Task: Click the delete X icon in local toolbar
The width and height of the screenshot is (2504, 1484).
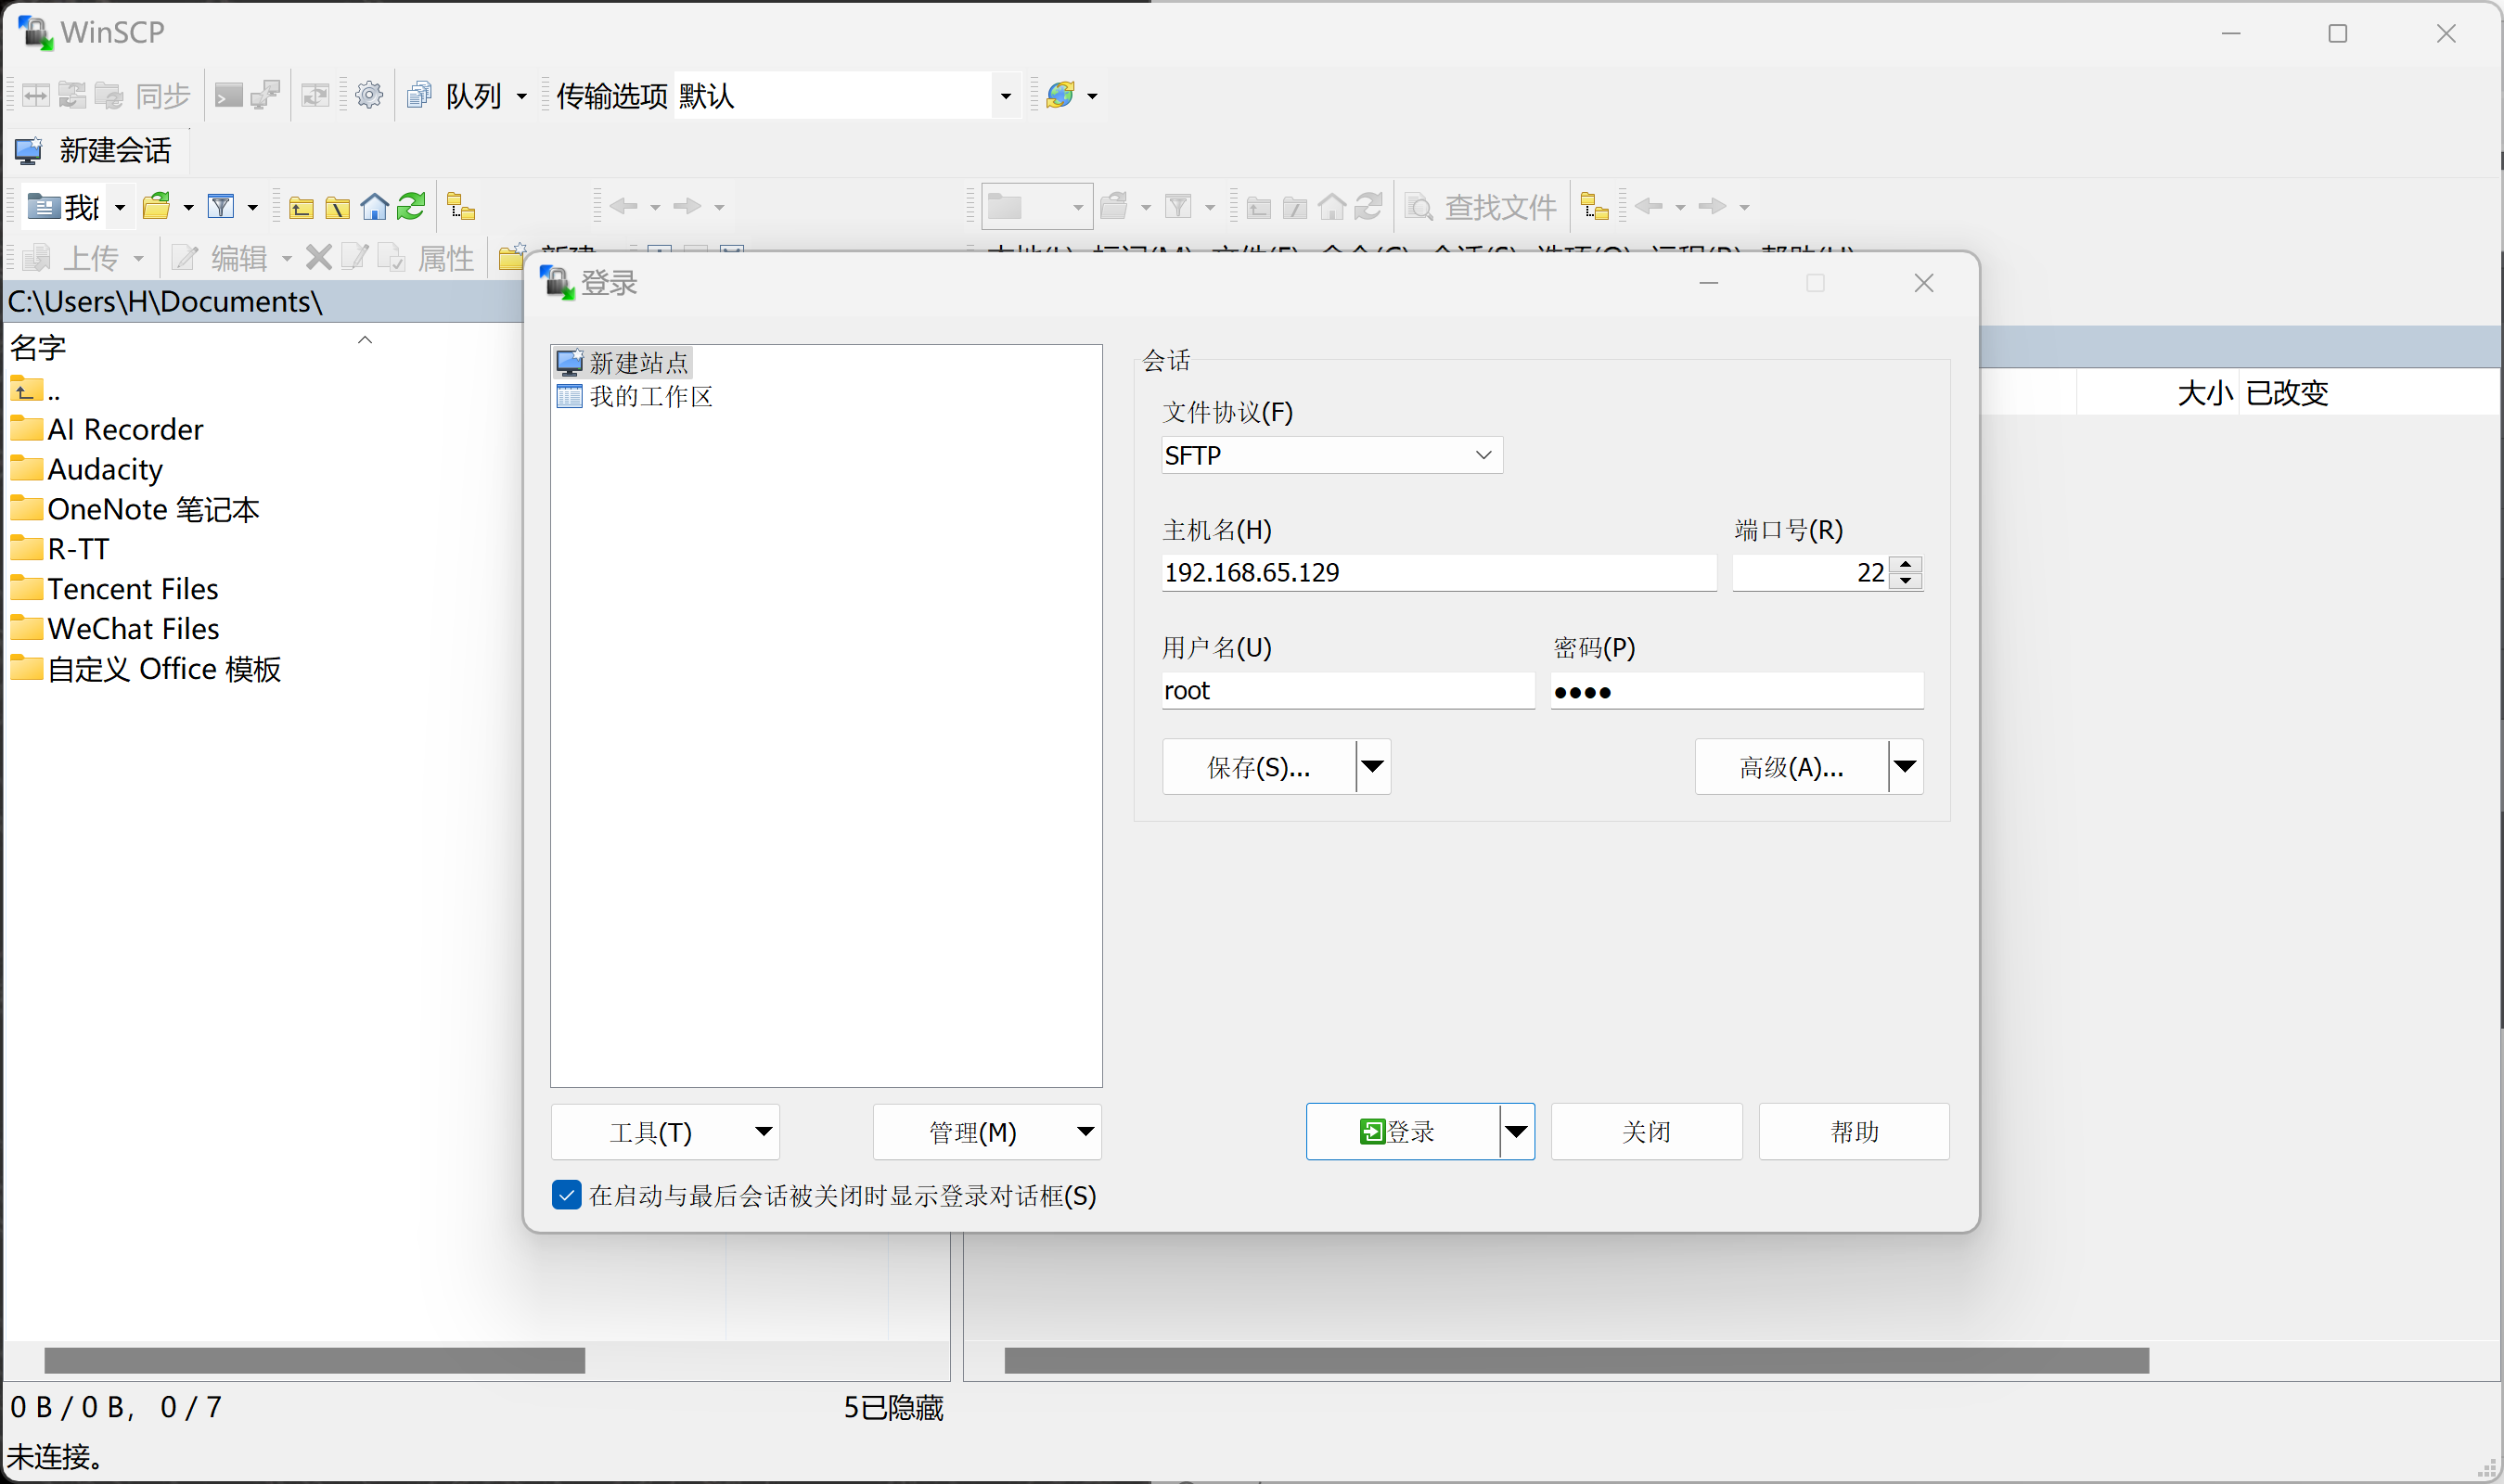Action: pyautogui.click(x=318, y=257)
